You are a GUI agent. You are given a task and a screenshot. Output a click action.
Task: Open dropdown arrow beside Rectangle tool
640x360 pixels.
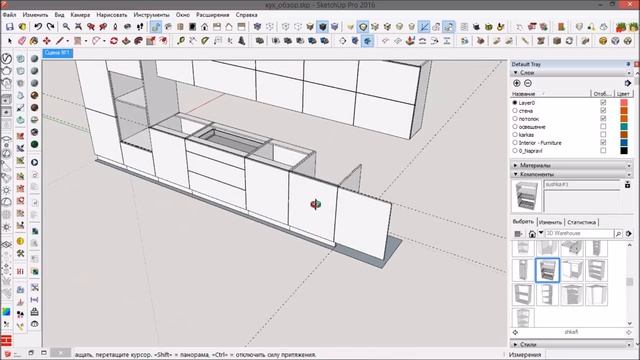86,41
